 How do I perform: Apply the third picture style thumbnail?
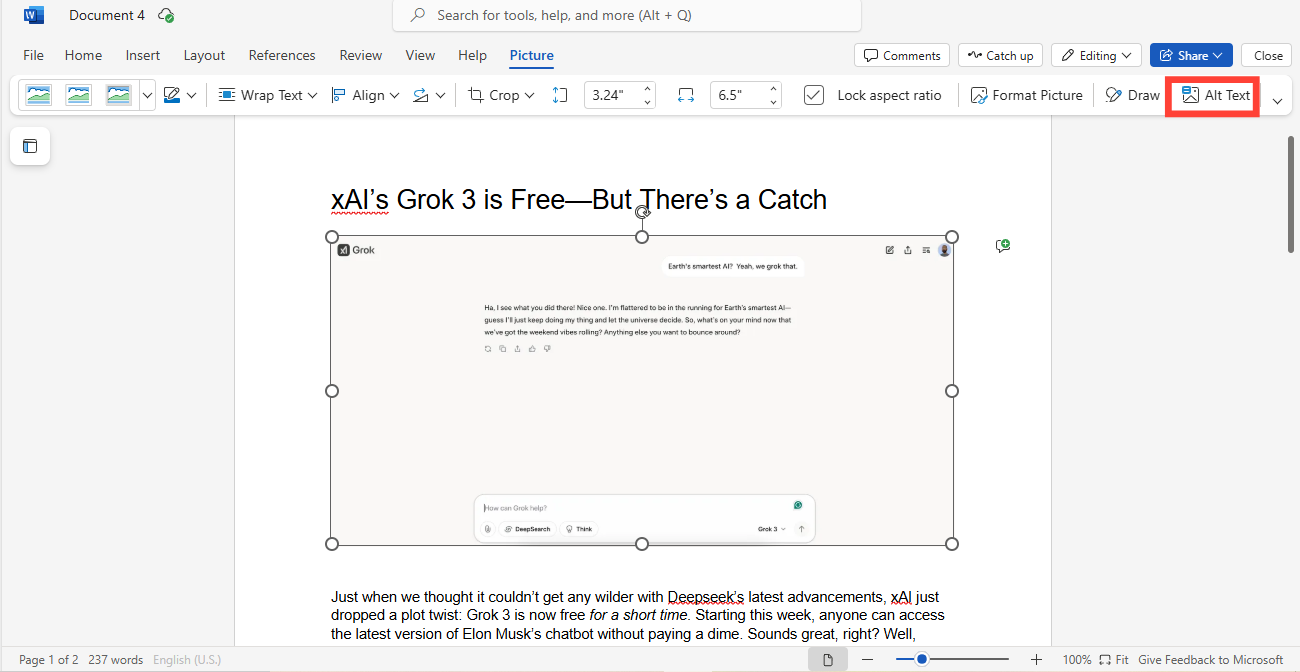tap(118, 95)
